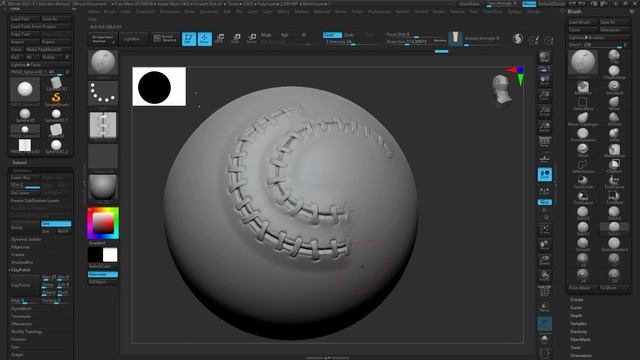The width and height of the screenshot is (640, 360).
Task: Click Load Tools From Project
Action: pyautogui.click(x=40, y=27)
